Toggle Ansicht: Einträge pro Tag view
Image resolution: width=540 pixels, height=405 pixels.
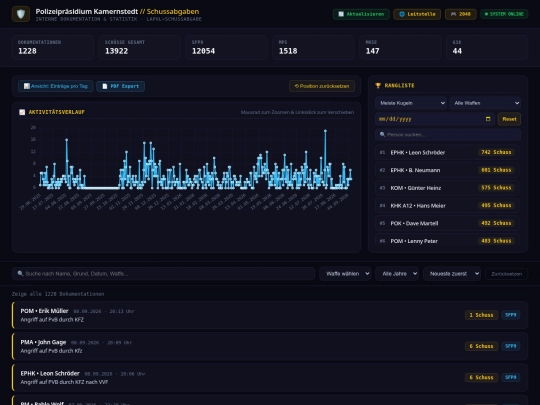click(x=55, y=86)
